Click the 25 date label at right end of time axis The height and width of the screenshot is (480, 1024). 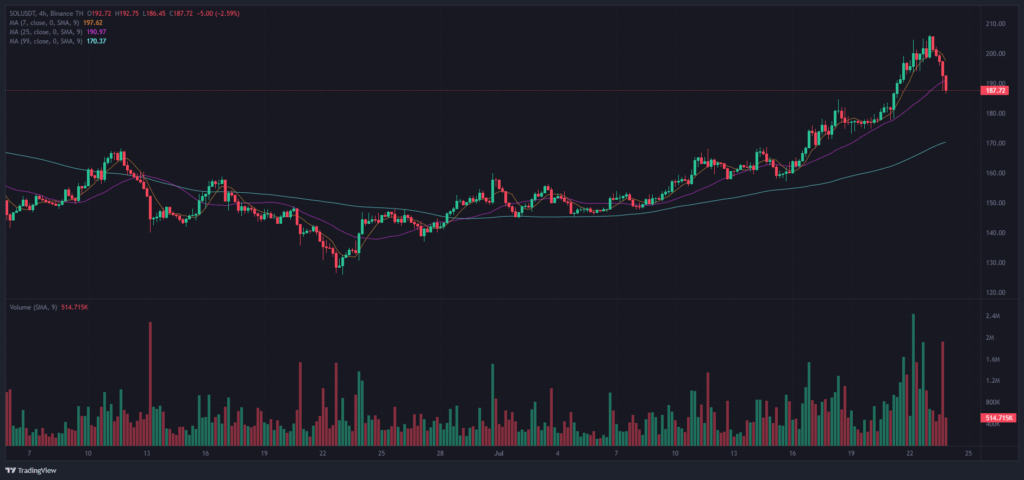tap(969, 453)
